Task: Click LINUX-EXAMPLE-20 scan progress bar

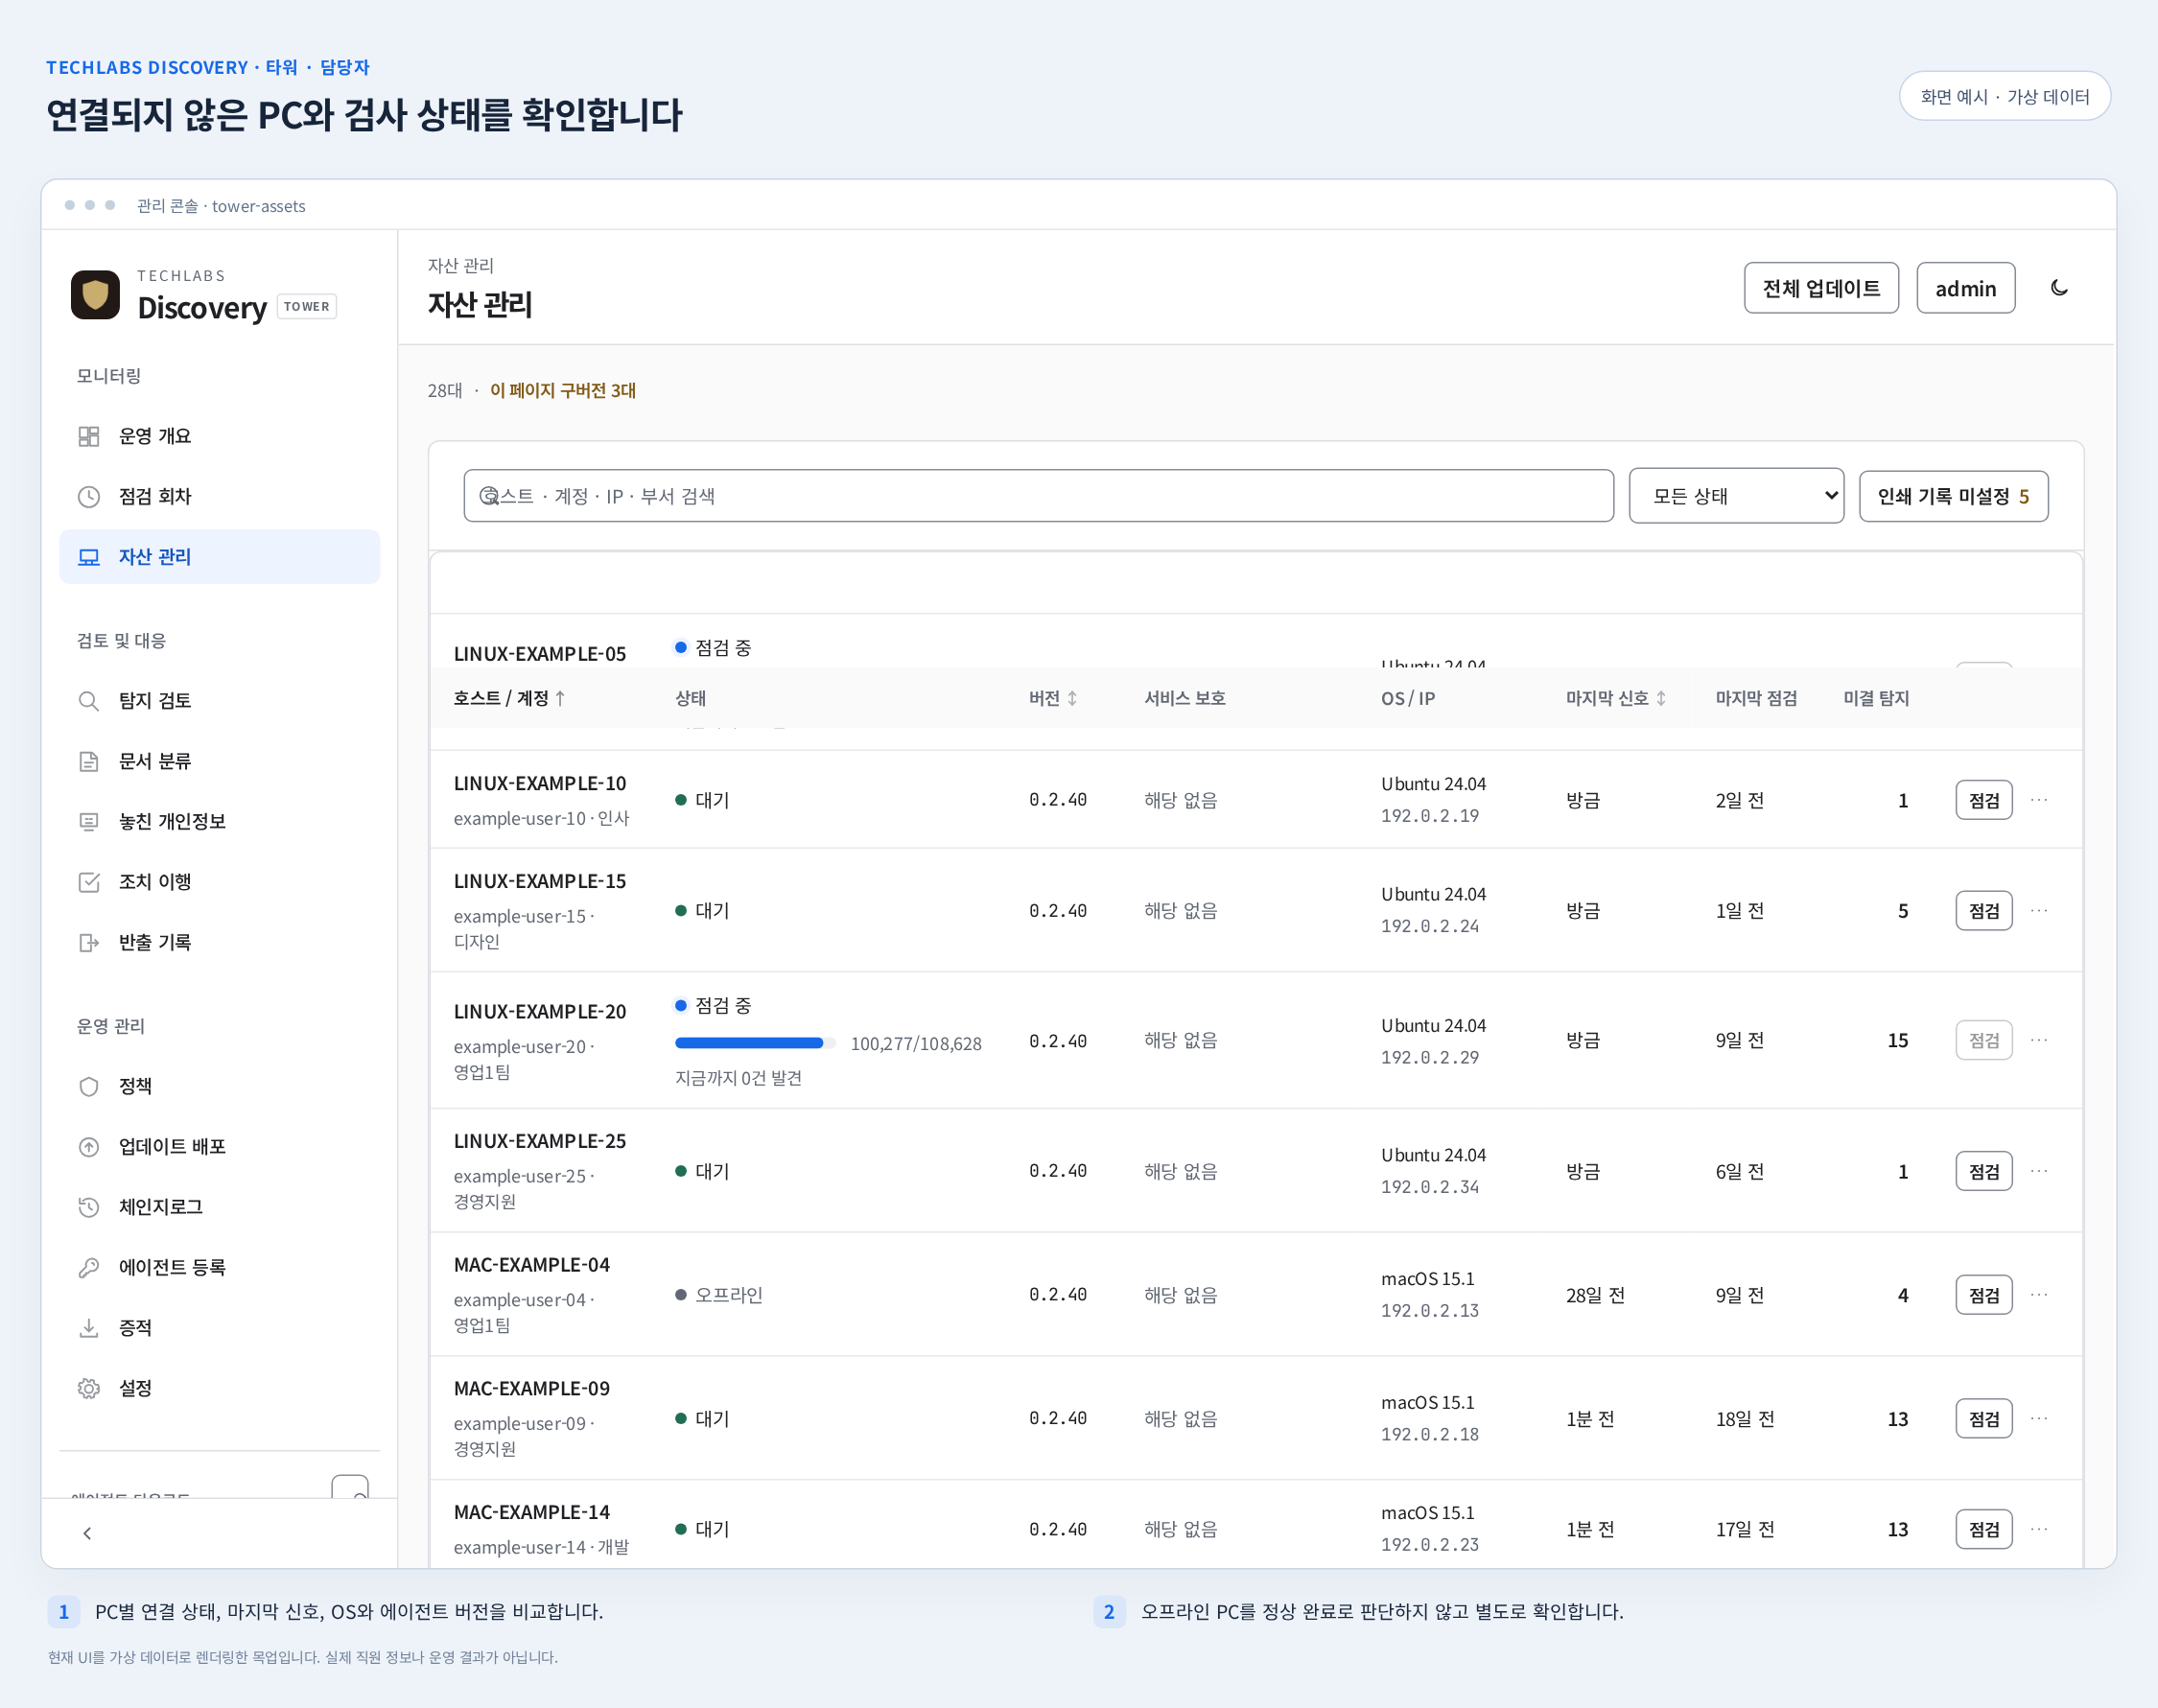Action: [755, 1043]
